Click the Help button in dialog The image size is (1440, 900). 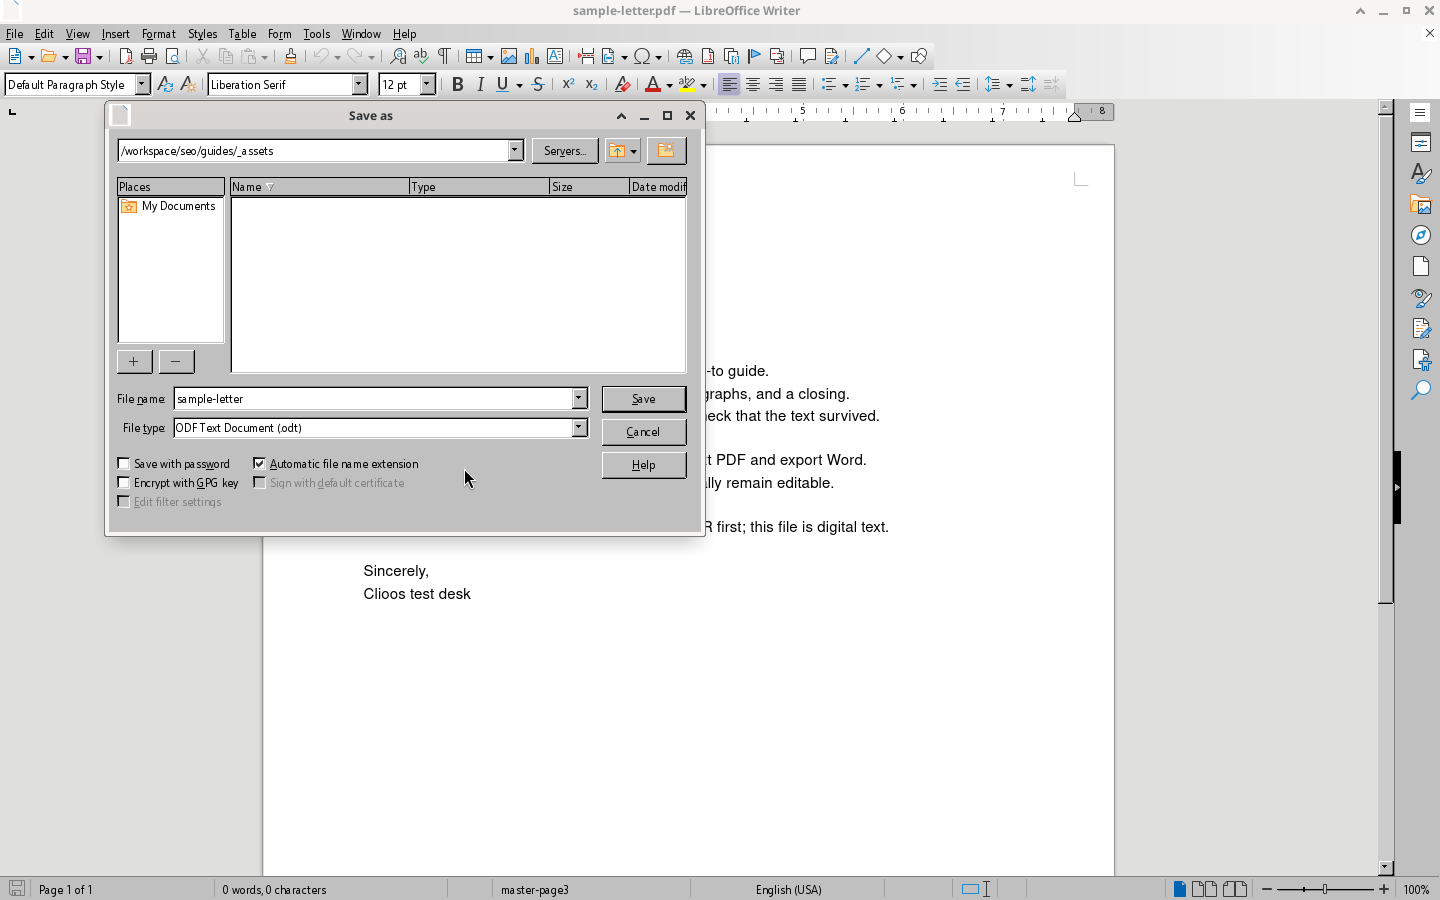click(644, 465)
